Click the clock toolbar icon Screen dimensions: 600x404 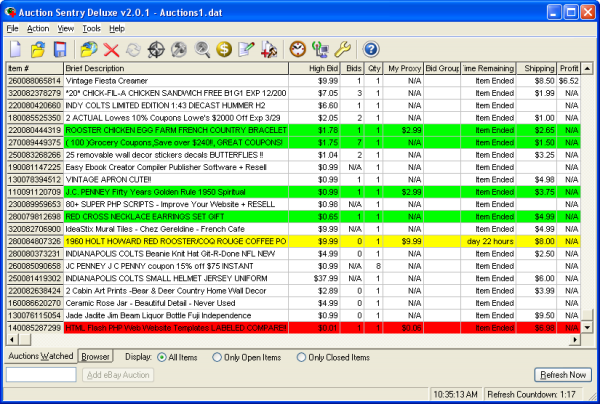coord(297,48)
